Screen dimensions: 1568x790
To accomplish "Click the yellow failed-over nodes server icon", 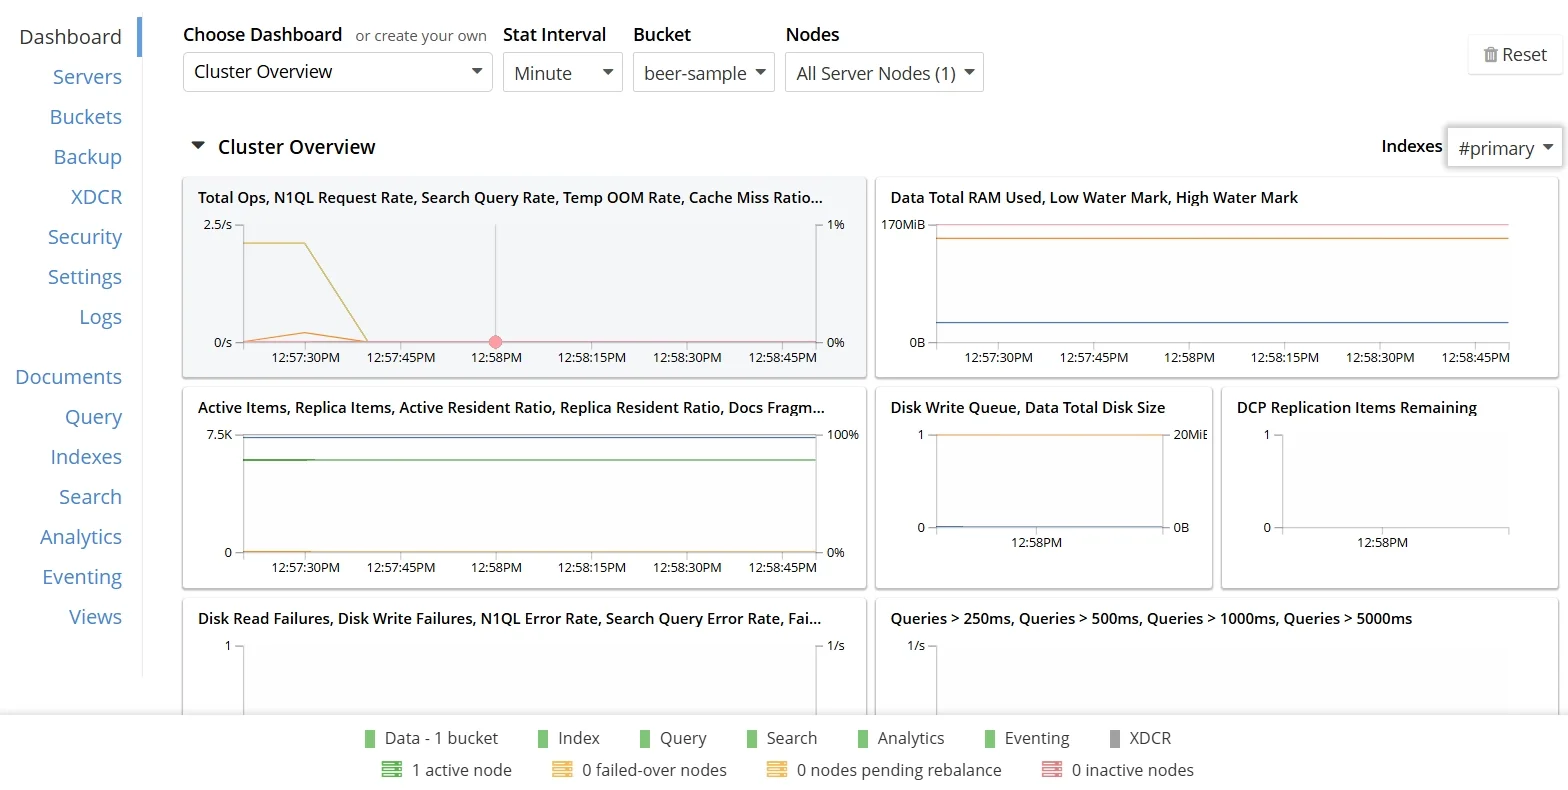I will click(x=562, y=770).
